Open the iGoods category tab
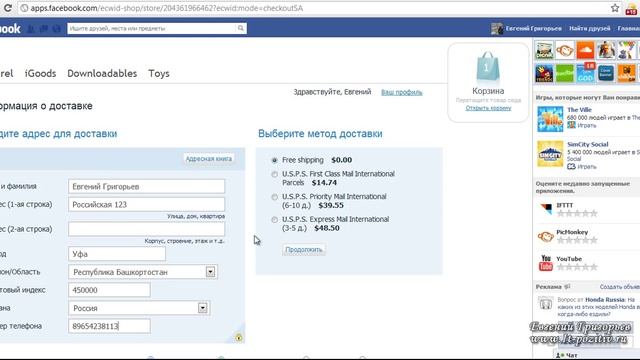Image resolution: width=640 pixels, height=360 pixels. click(40, 73)
